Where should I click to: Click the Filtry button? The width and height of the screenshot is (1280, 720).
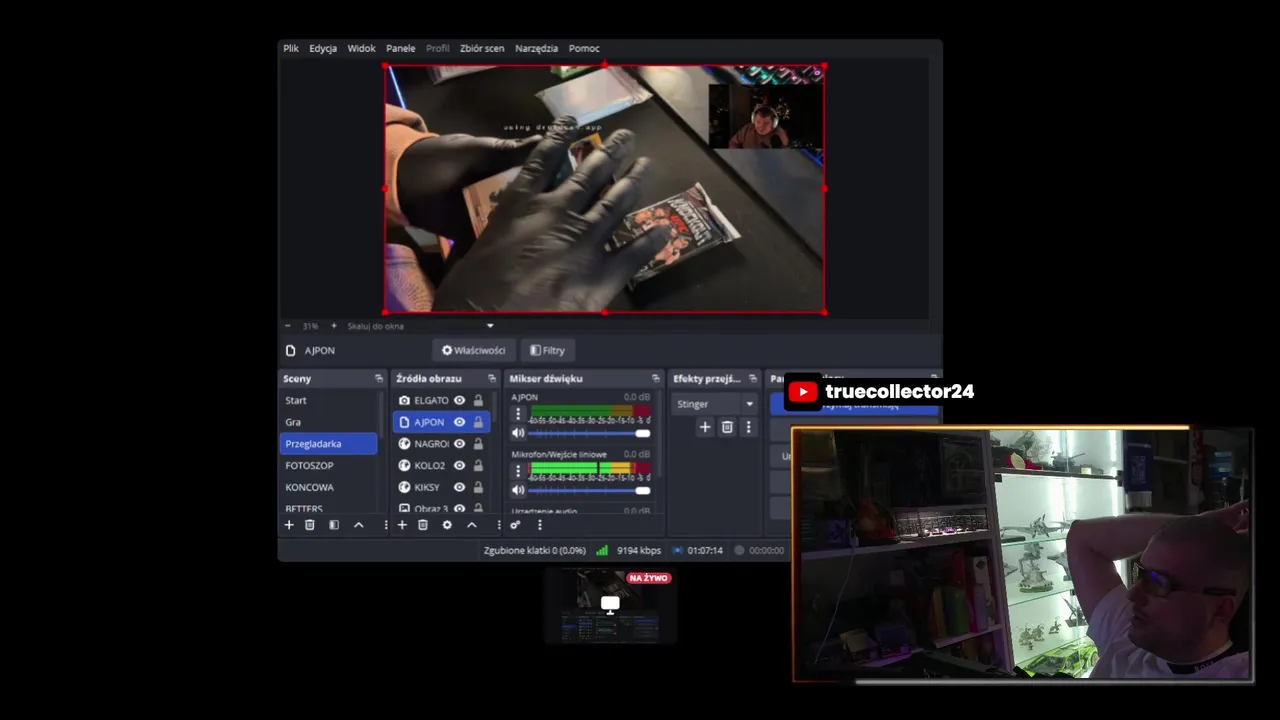(548, 350)
